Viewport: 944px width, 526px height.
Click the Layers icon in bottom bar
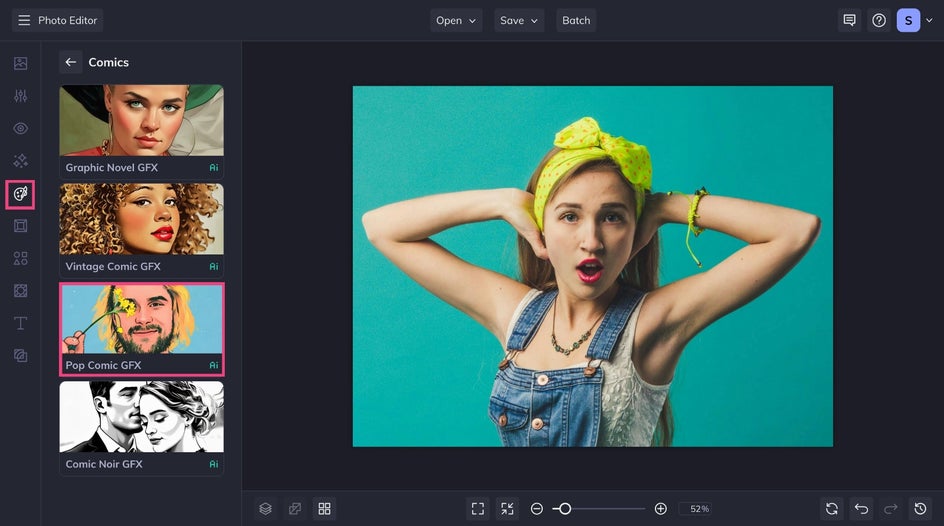265,509
